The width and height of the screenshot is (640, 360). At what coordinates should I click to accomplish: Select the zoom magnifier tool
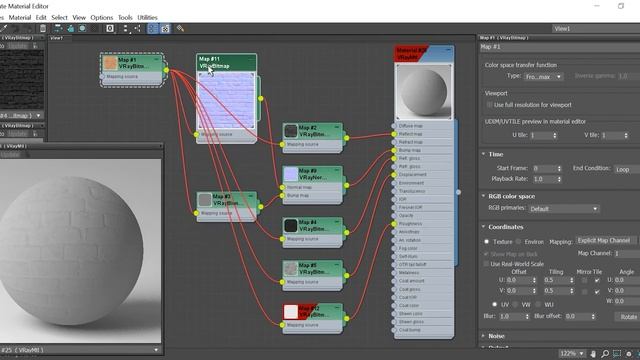point(605,353)
